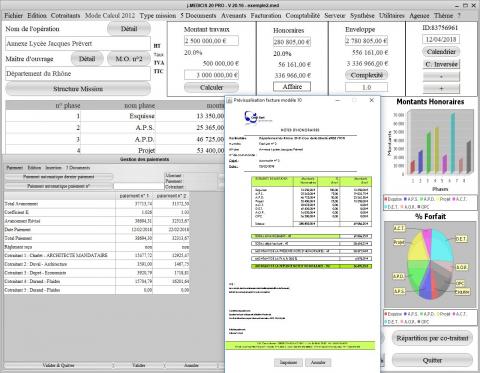The image size is (480, 373).
Task: Click the Affaire button under Honoraires
Action: [x=292, y=87]
